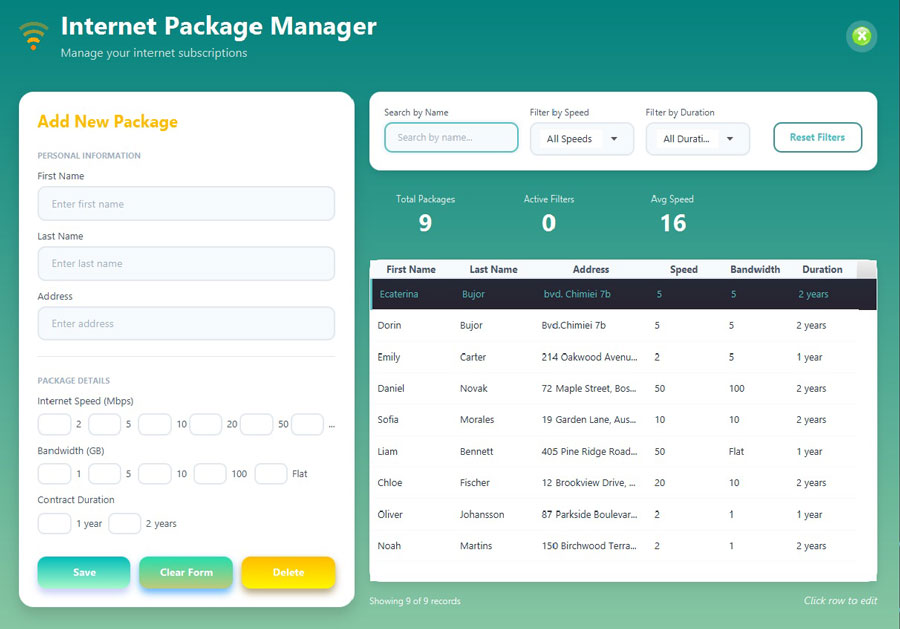Check the 100 GB bandwidth checkbox
Viewport: 900px width, 629px height.
[210, 474]
